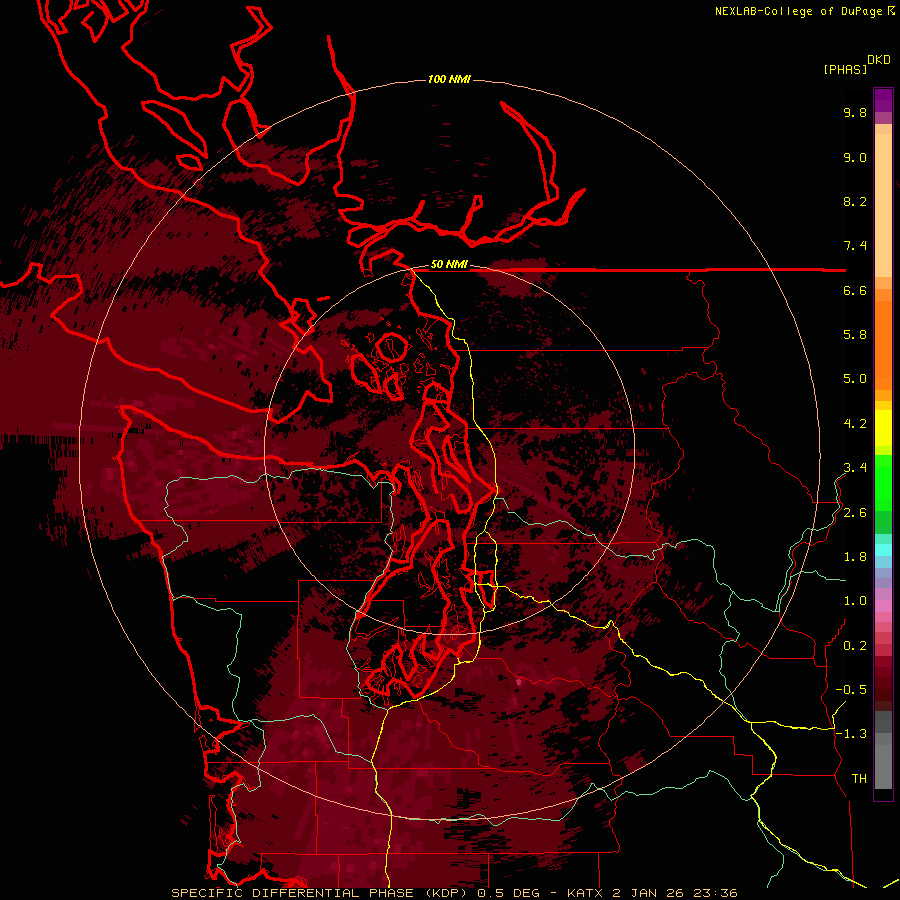The image size is (900, 900).
Task: Click the DKD label above the color scale
Action: pyautogui.click(x=878, y=60)
